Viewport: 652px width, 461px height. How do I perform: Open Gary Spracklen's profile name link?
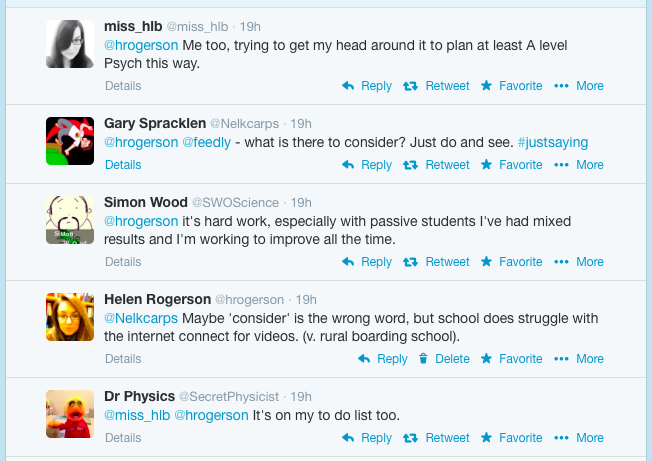[153, 123]
